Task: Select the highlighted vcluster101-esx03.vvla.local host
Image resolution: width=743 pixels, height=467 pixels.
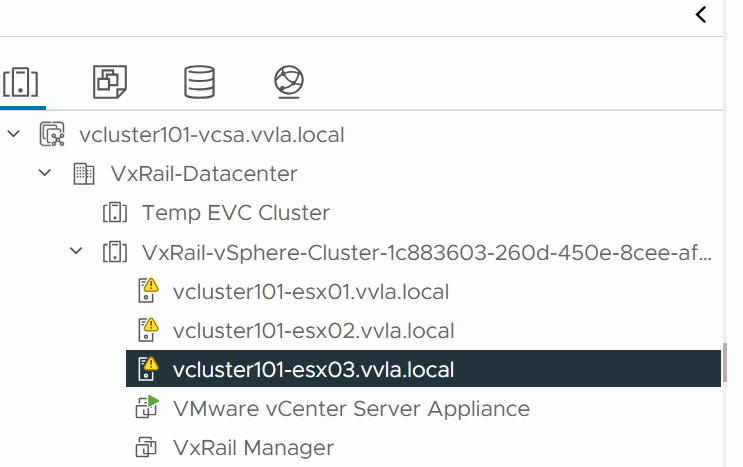Action: coord(313,369)
